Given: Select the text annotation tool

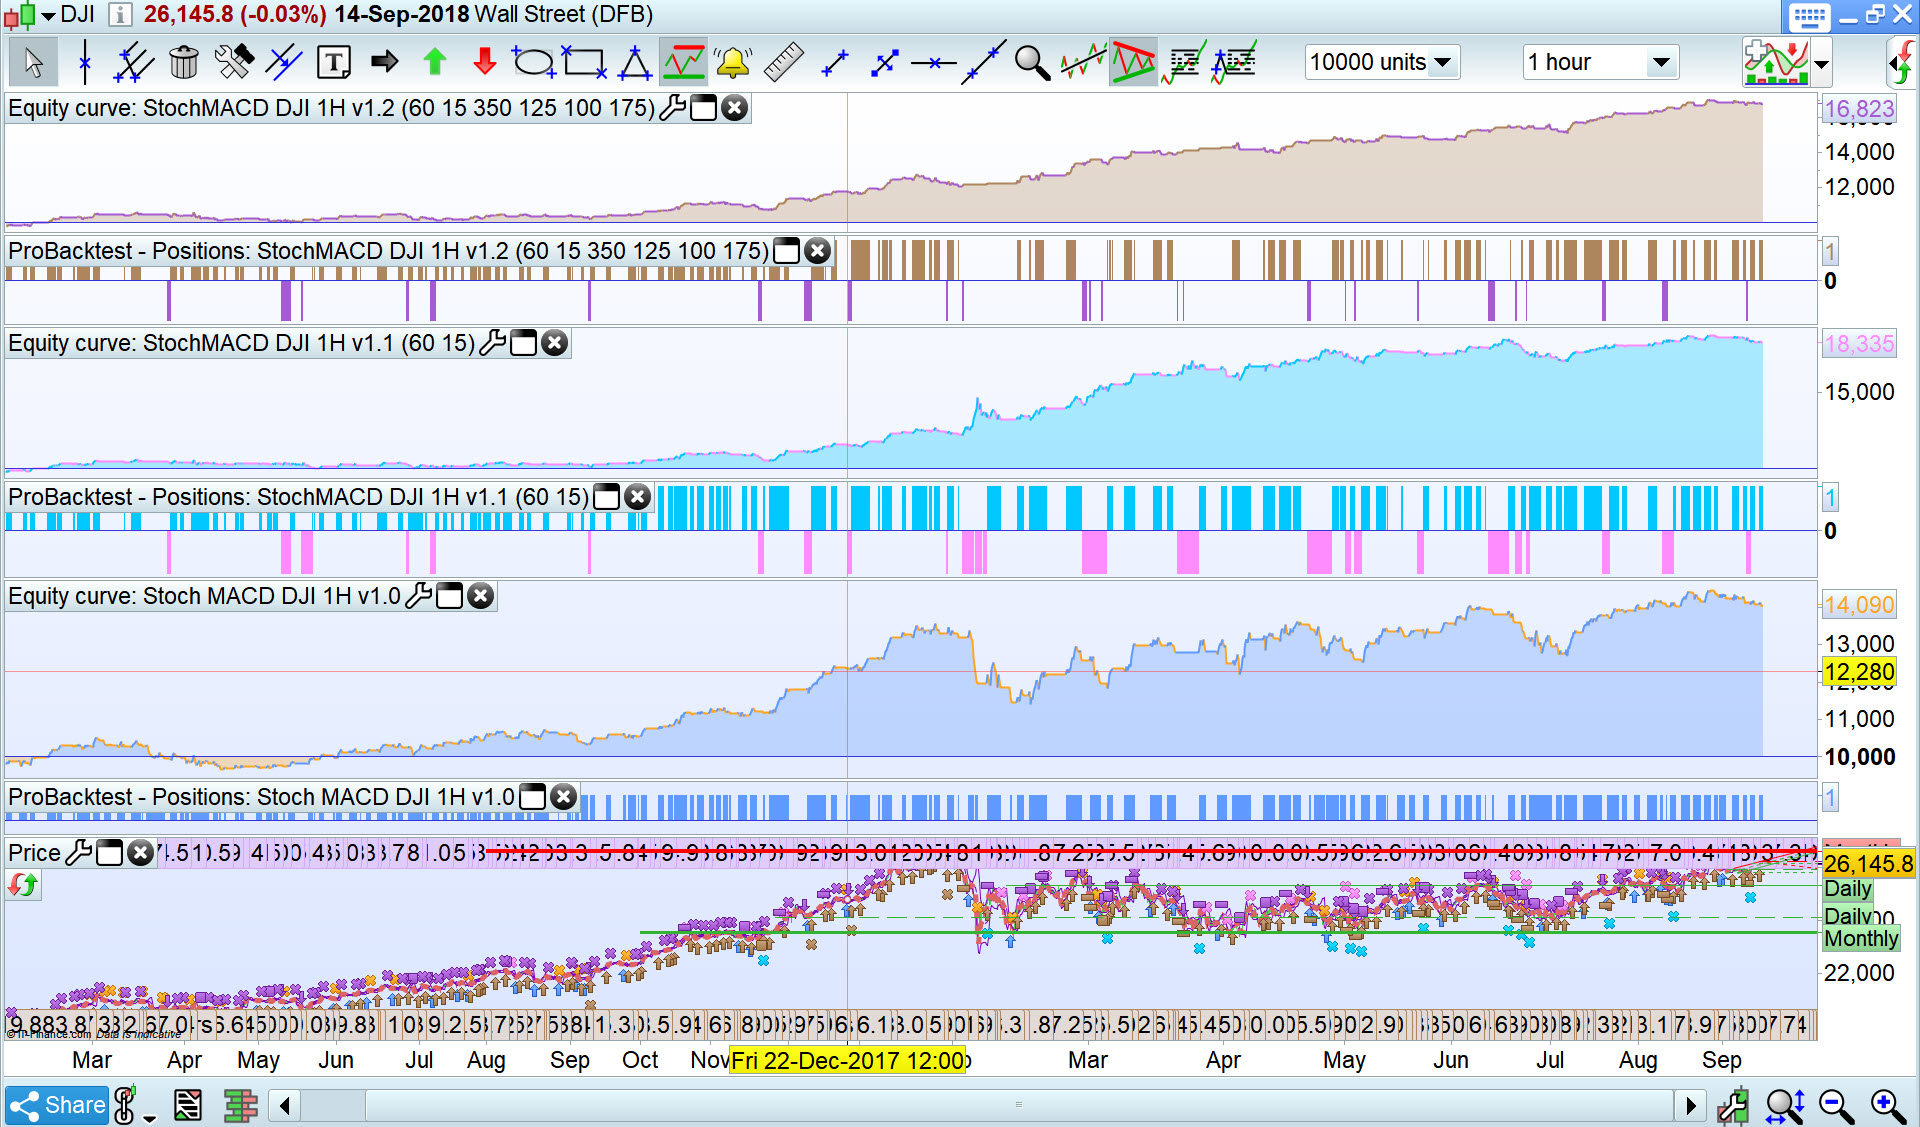Looking at the screenshot, I should [x=333, y=63].
